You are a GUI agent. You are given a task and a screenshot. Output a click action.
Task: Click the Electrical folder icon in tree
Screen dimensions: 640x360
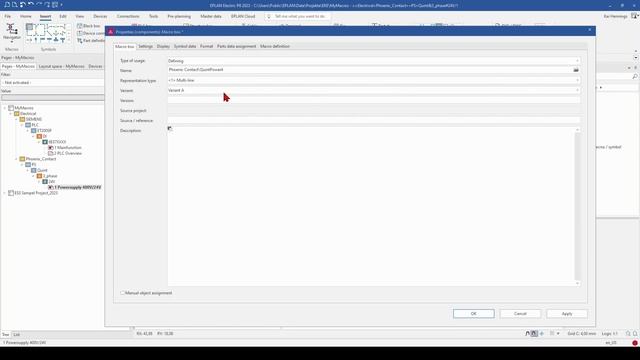pyautogui.click(x=17, y=114)
